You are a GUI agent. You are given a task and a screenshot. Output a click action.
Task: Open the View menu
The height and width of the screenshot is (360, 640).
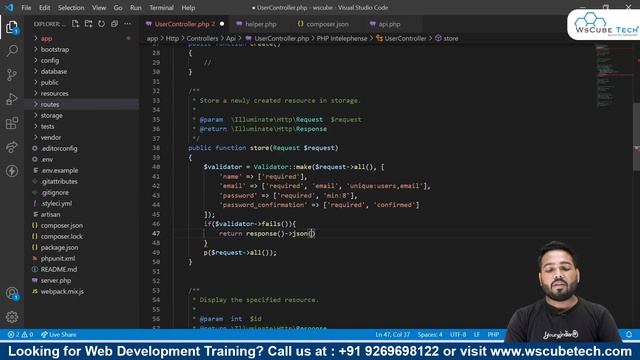99,8
